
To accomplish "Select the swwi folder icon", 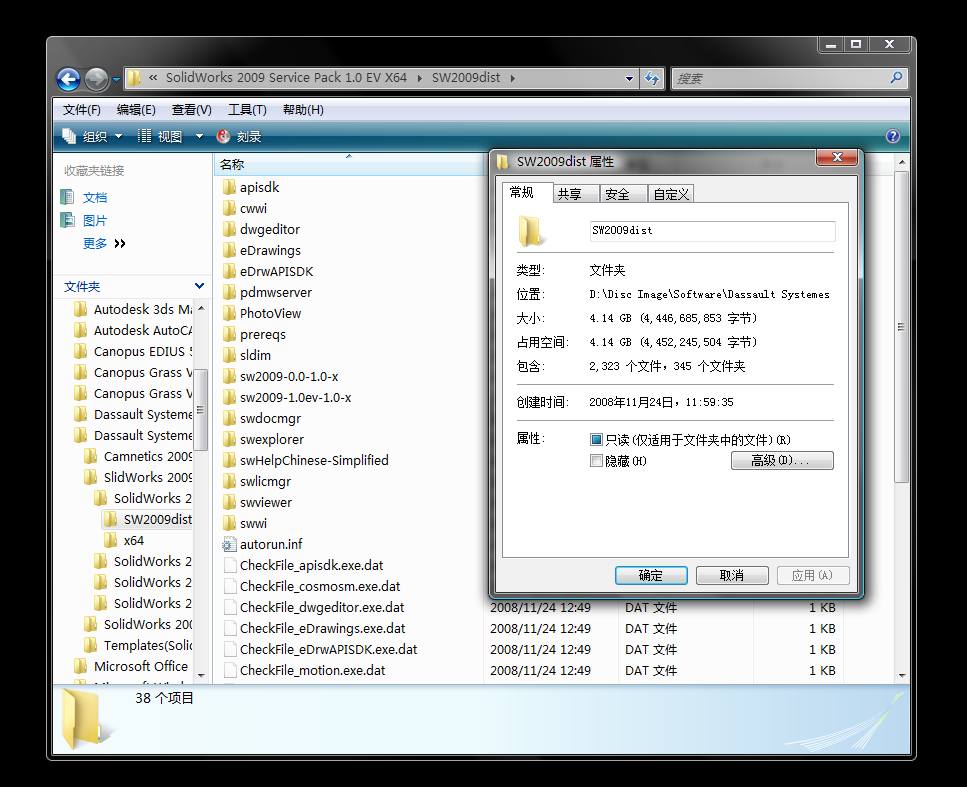I will coord(229,522).
